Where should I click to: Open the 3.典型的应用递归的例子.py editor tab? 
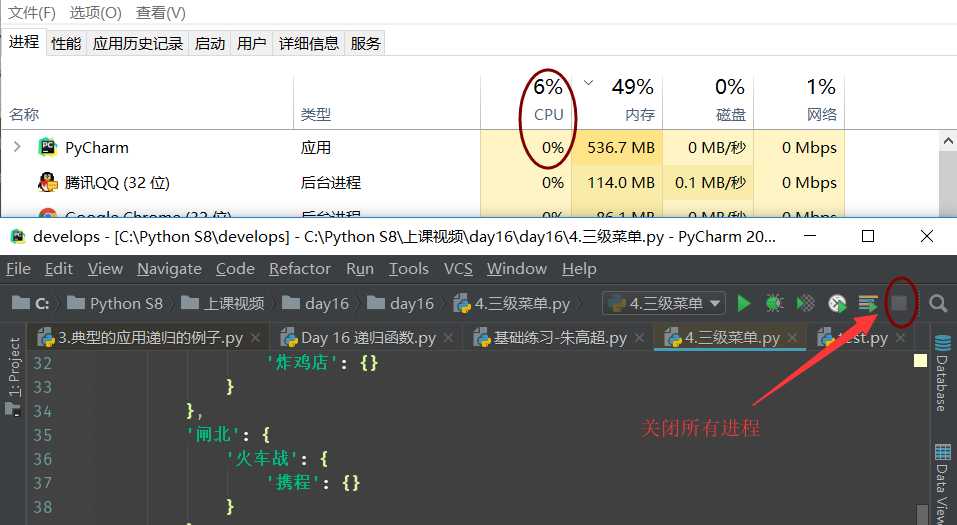coord(150,338)
